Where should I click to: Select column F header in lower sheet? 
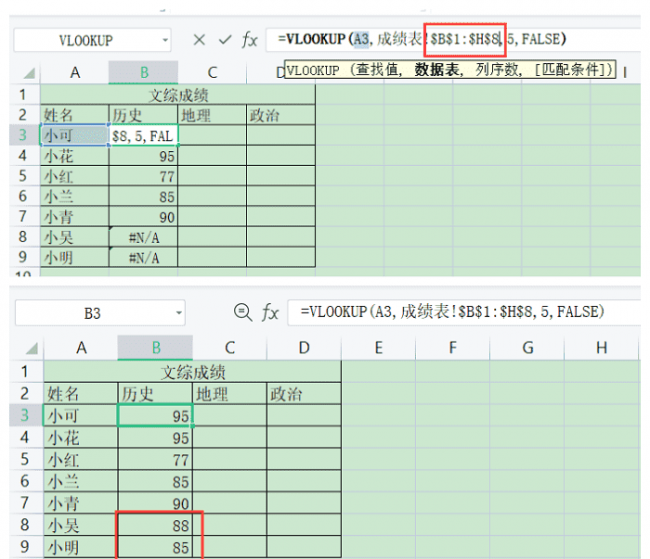pos(452,348)
